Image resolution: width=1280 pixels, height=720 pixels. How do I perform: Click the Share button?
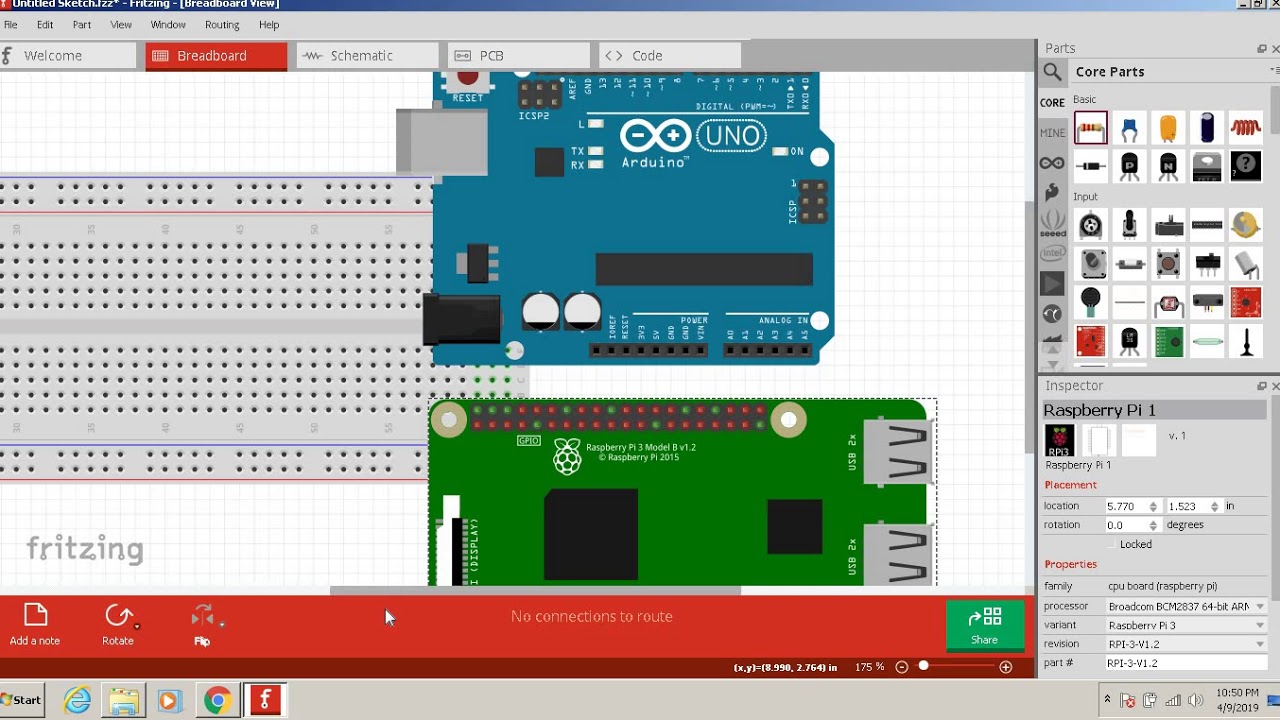(984, 625)
